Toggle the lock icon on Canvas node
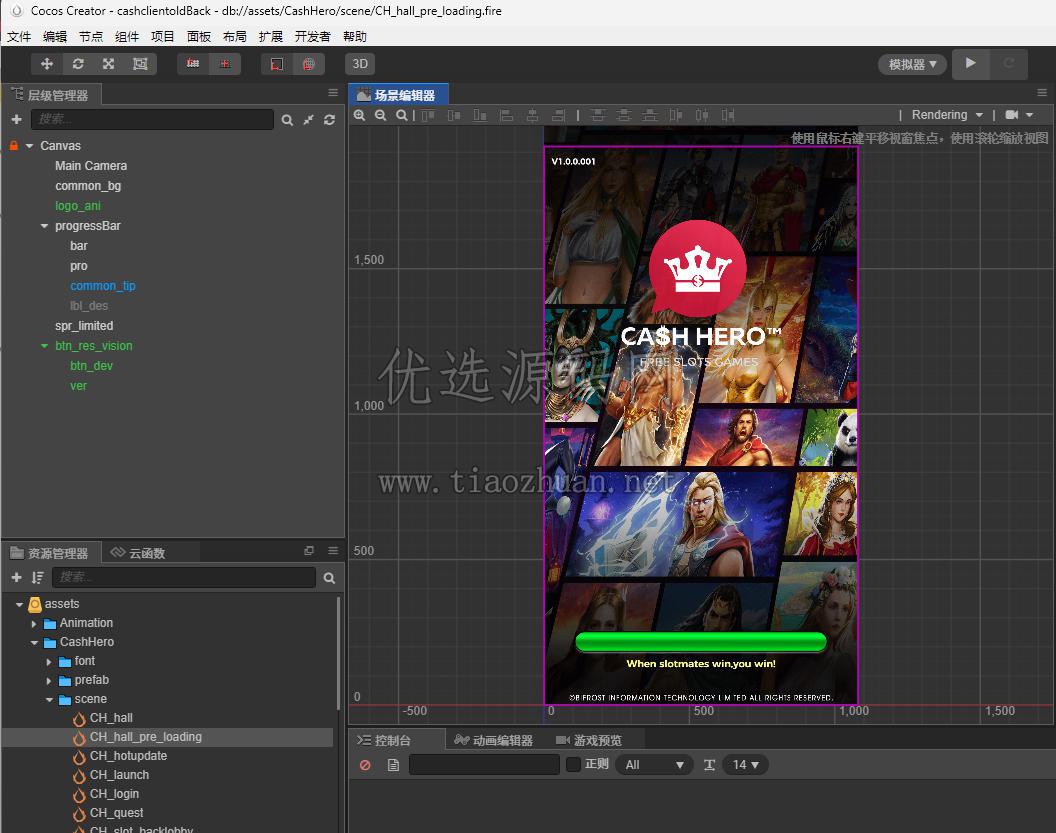 (13, 145)
